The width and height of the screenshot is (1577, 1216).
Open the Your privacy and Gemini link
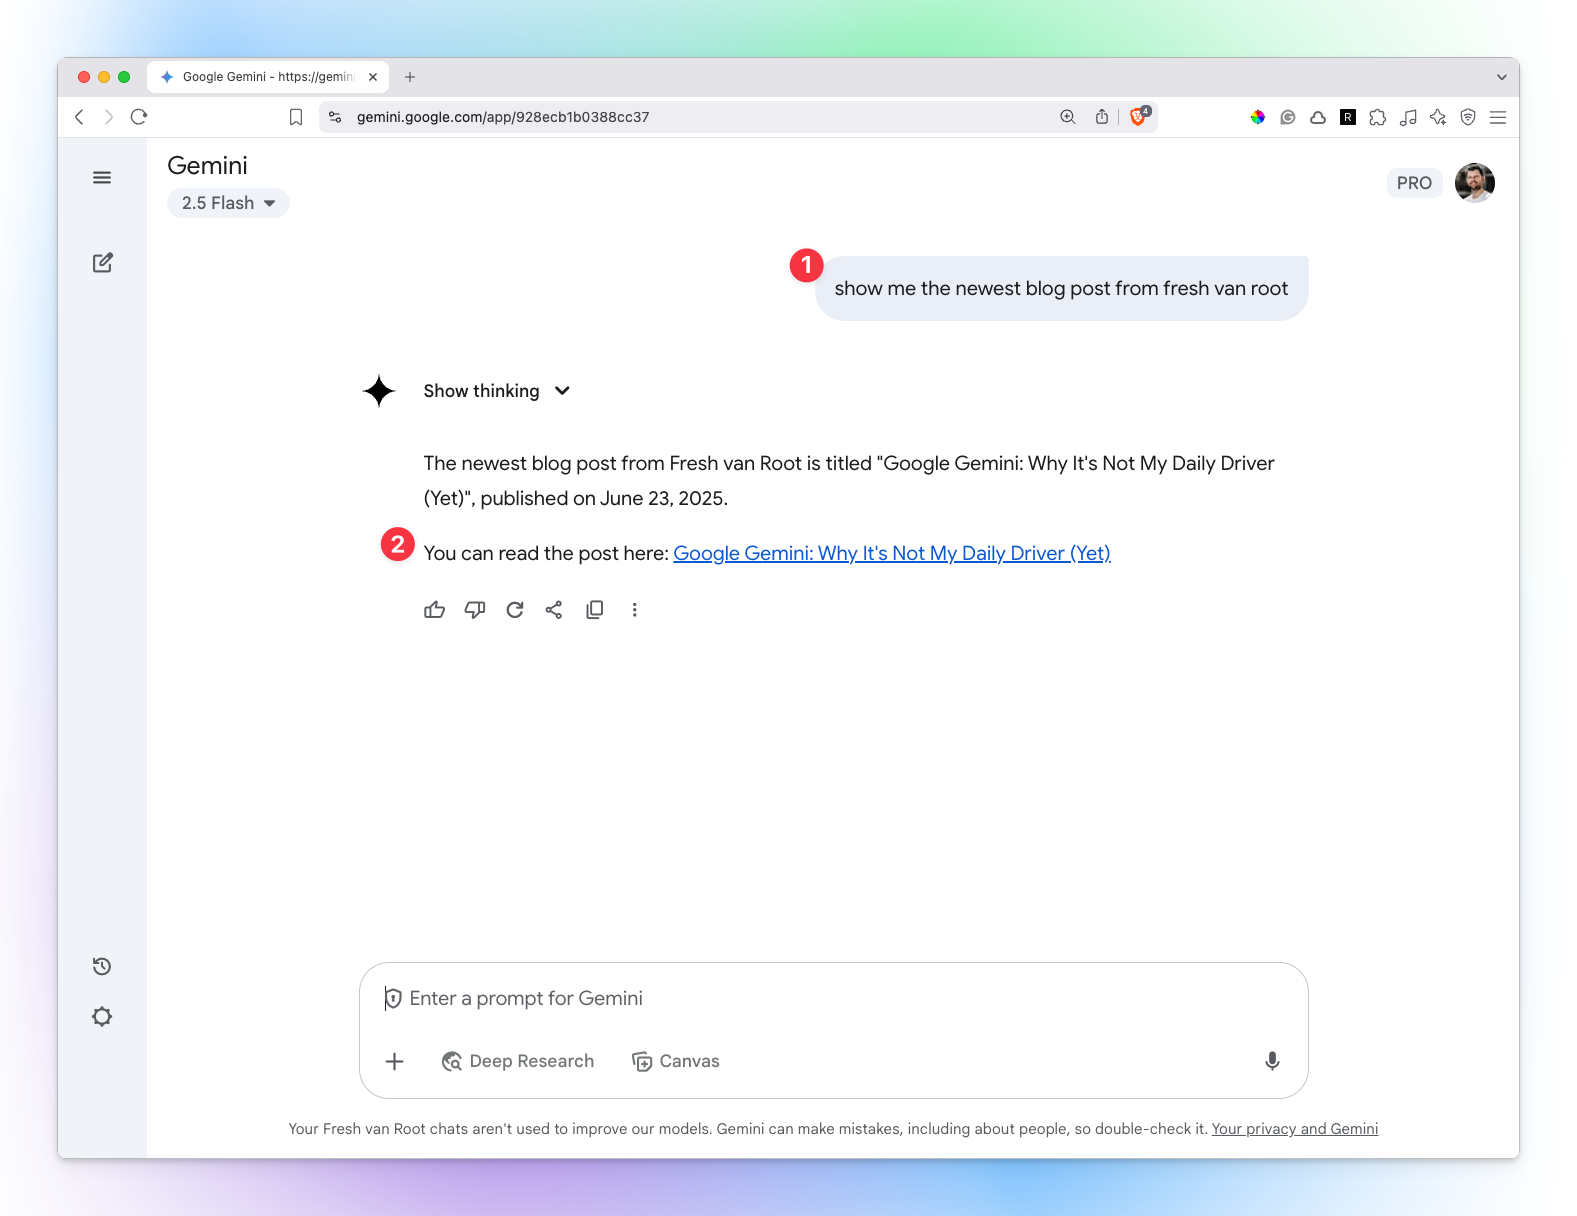pos(1295,1129)
